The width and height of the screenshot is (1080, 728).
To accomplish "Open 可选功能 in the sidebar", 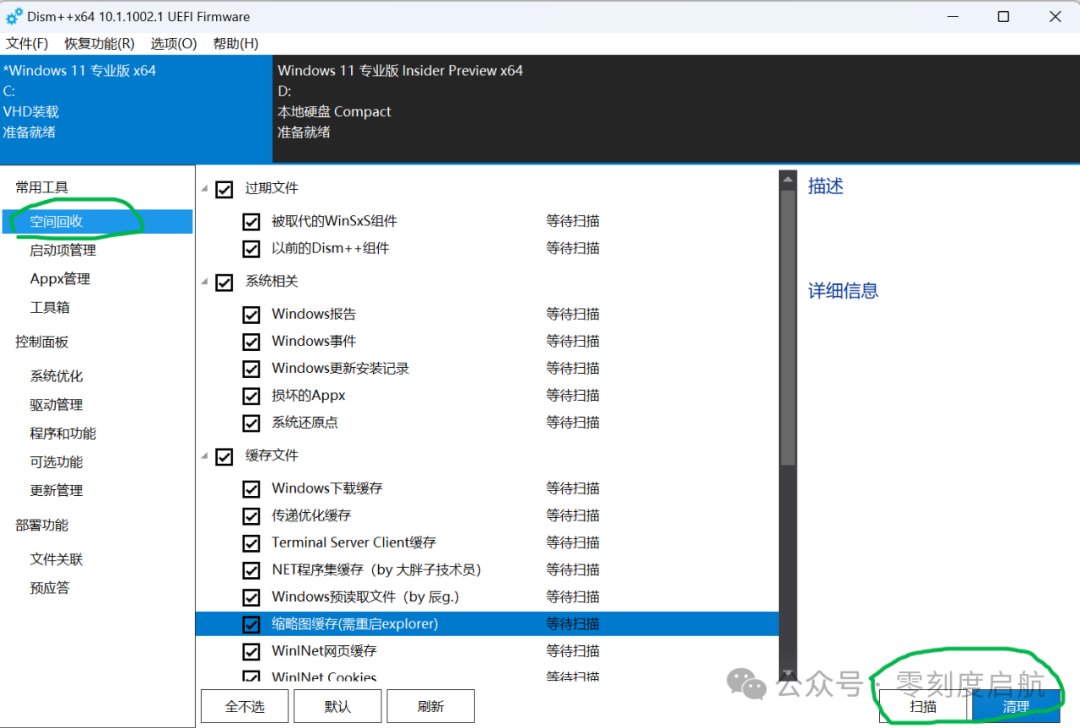I will (56, 462).
